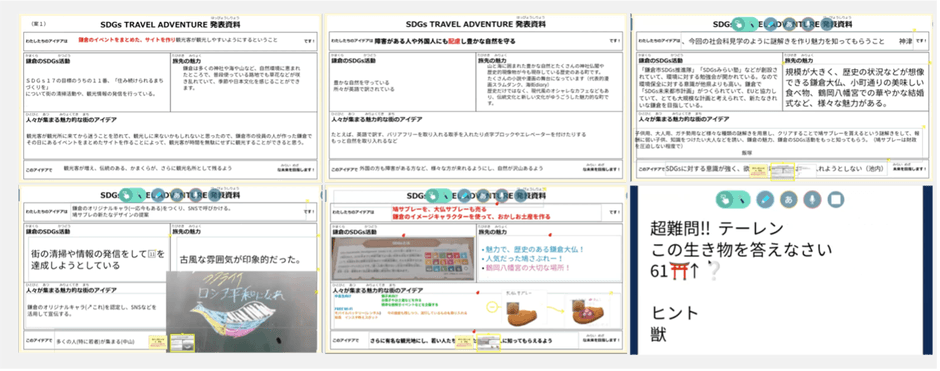Click the 獣 hint character
Screen dimensions: 940x371
[x=658, y=334]
